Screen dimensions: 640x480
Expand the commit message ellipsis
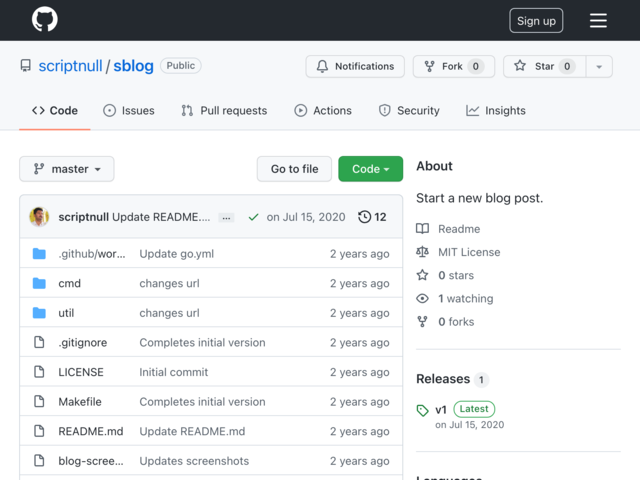226,218
